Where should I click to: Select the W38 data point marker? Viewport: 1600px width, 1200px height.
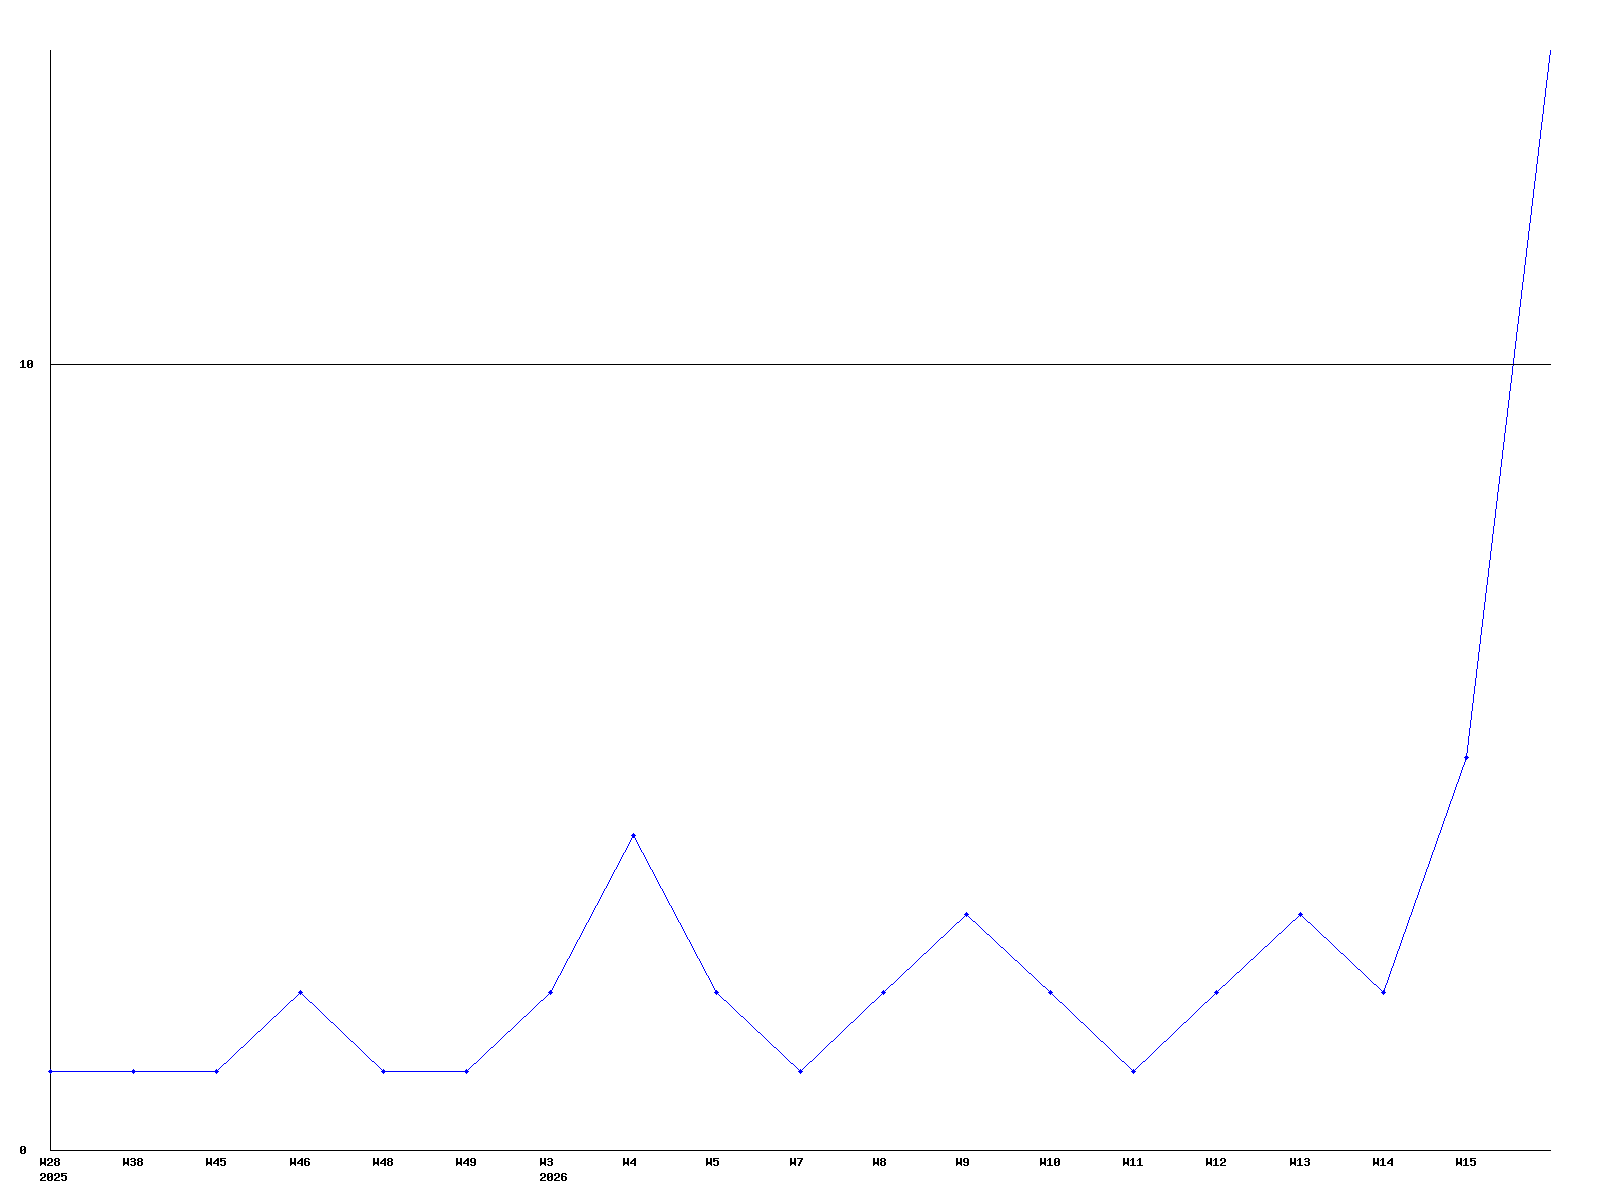(133, 1071)
